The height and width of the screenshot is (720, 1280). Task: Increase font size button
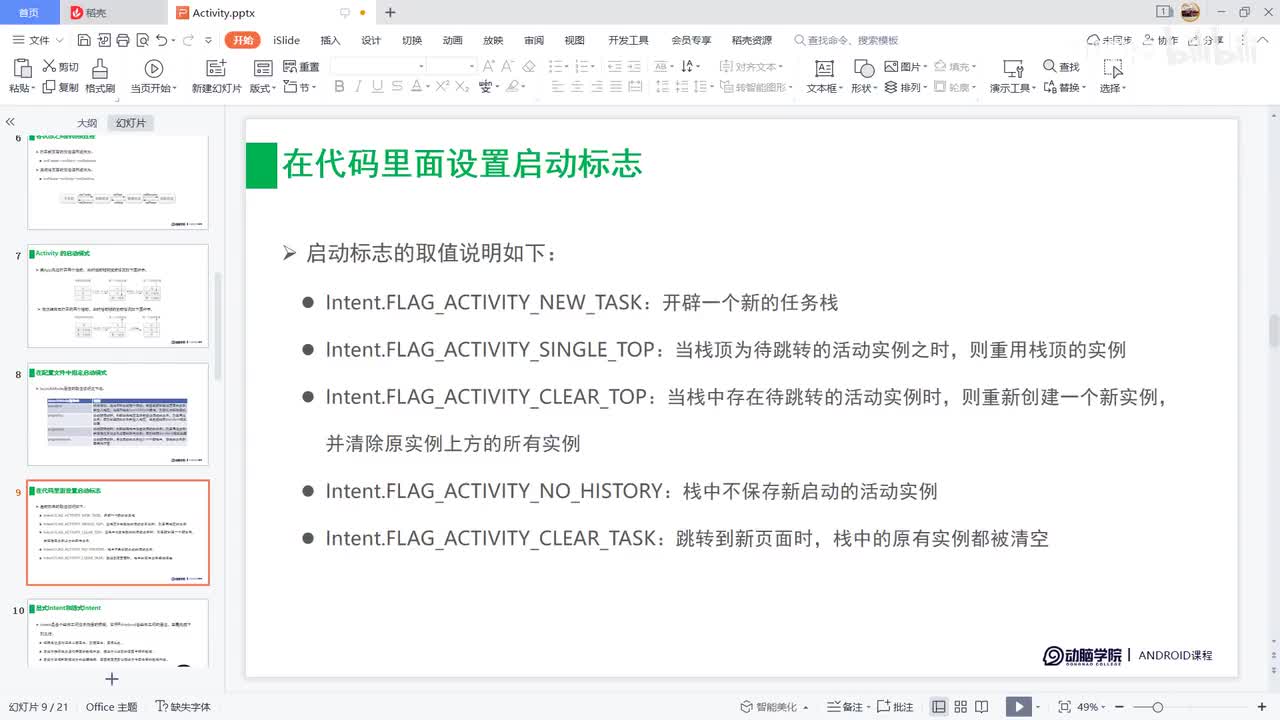(489, 67)
